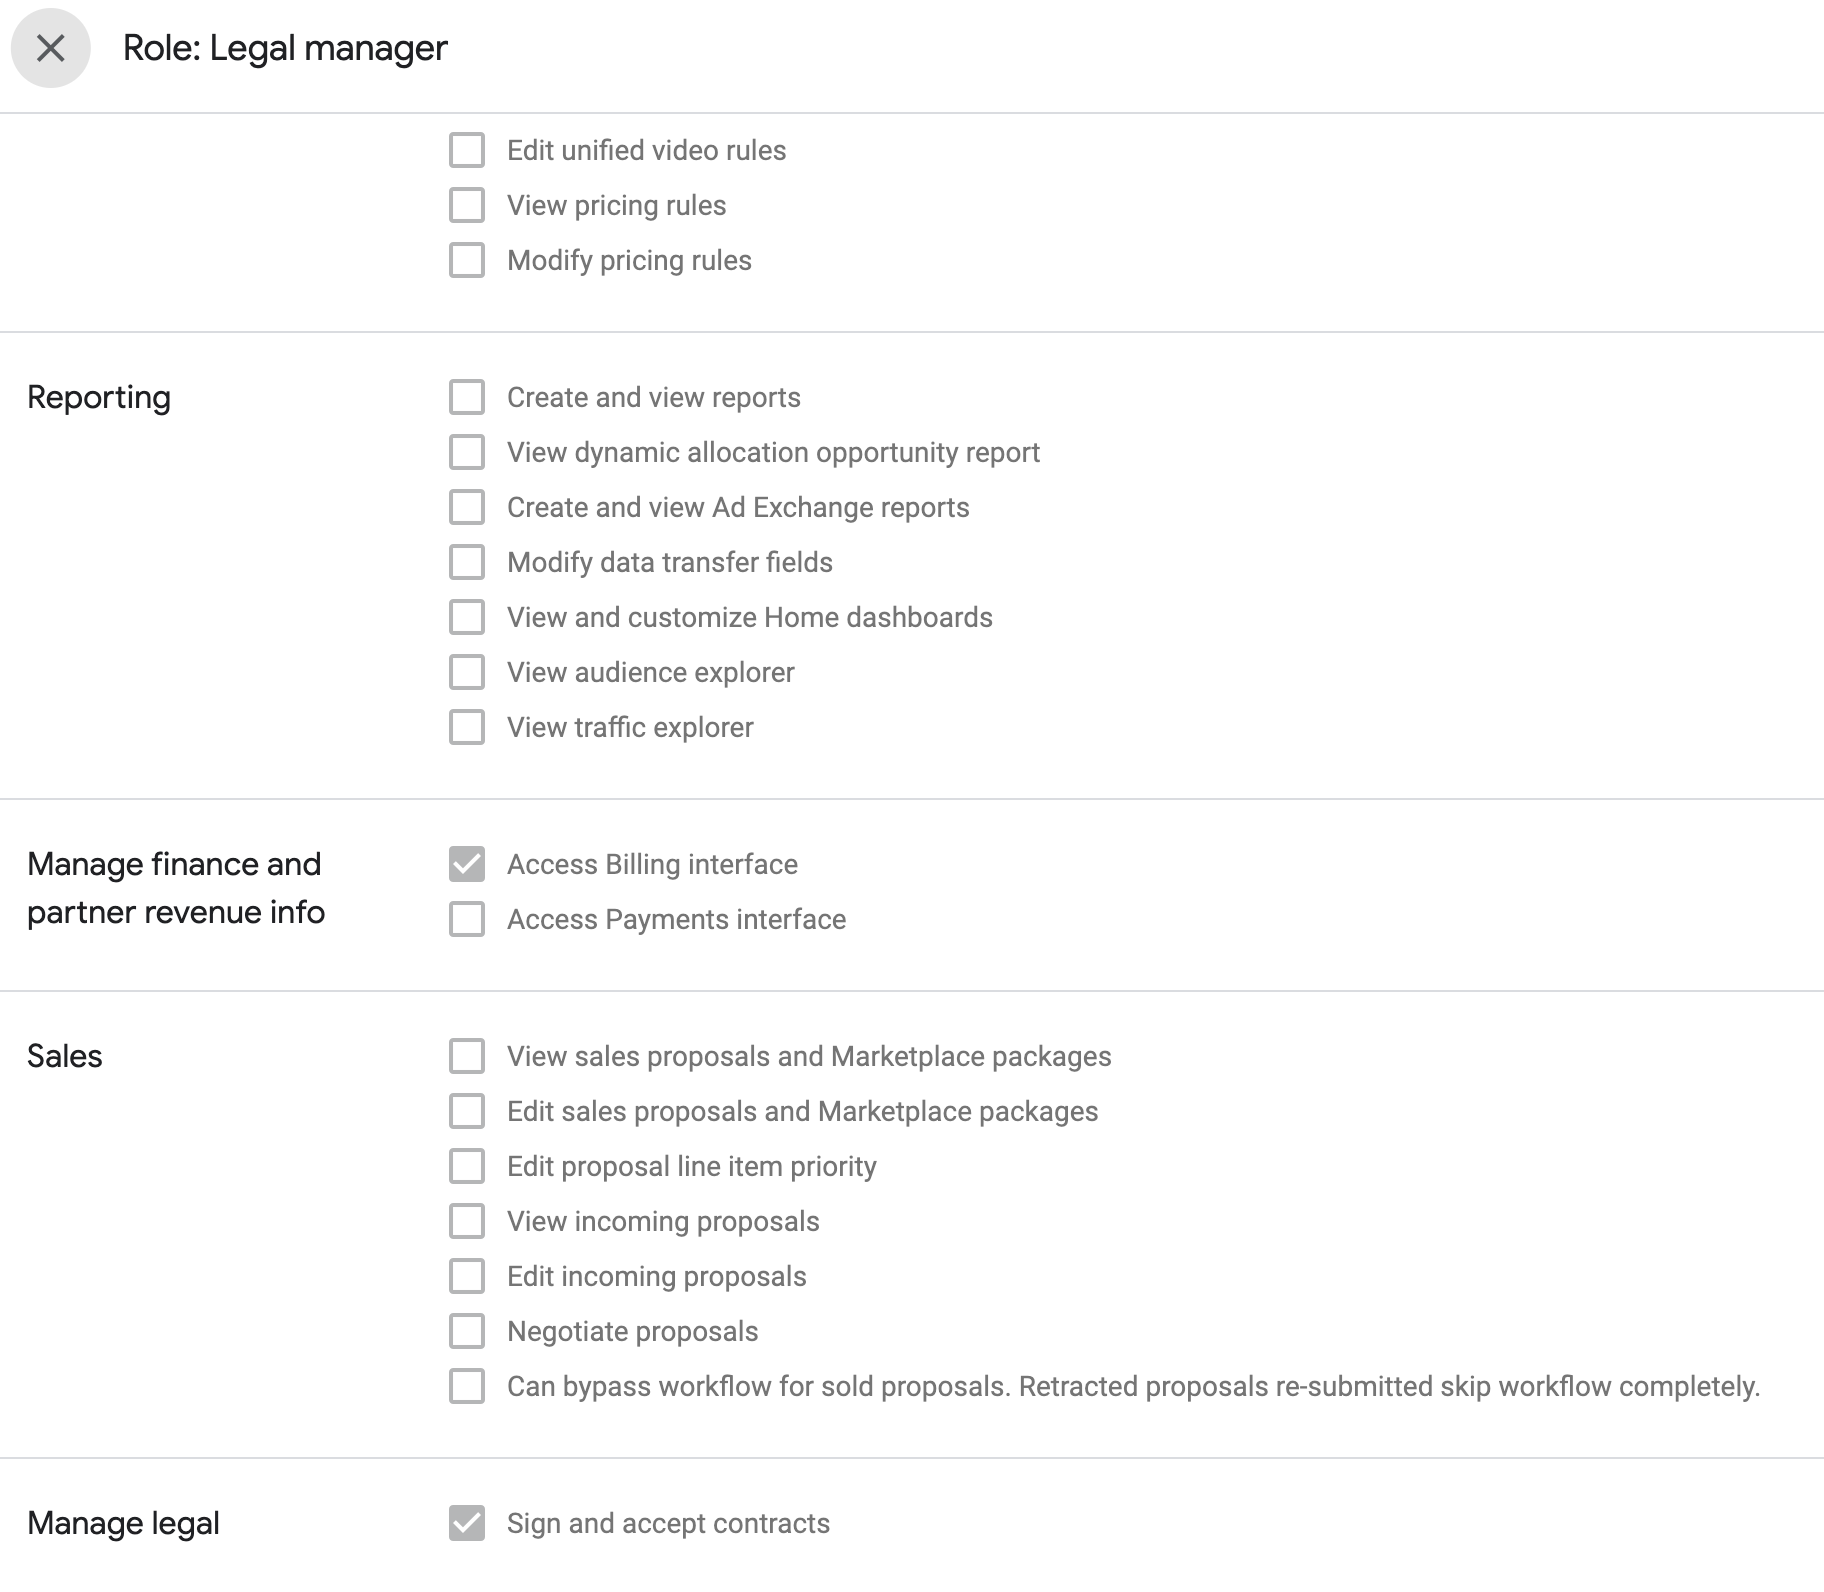Tick the Modify pricing rules checkbox
The width and height of the screenshot is (1824, 1592).
pyautogui.click(x=467, y=260)
